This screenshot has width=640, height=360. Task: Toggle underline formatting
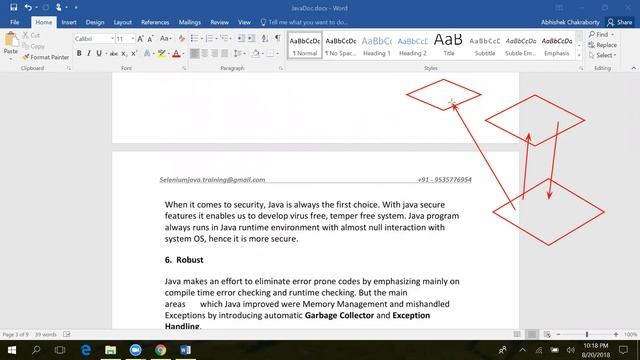pos(99,53)
